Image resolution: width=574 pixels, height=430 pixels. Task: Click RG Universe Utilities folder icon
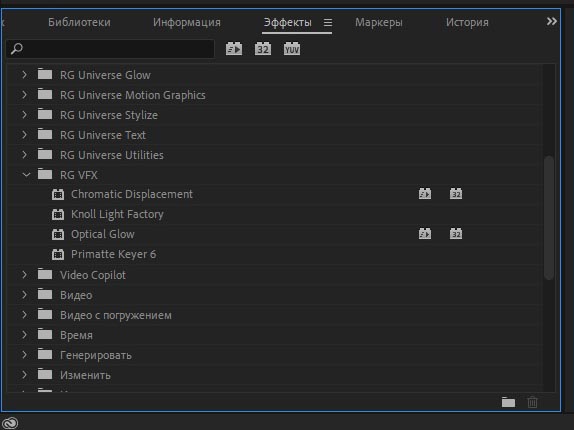pyautogui.click(x=45, y=154)
